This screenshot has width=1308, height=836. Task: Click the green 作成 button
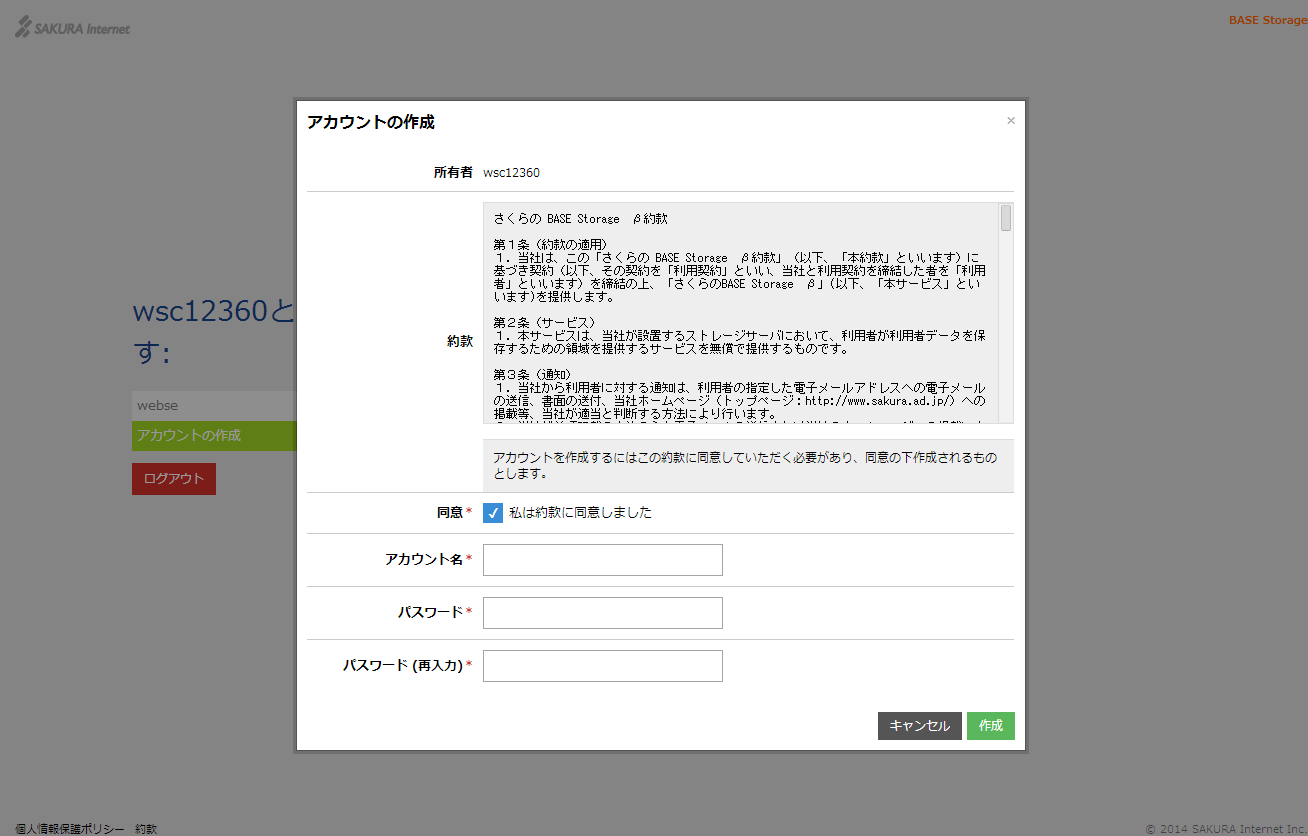click(x=991, y=726)
